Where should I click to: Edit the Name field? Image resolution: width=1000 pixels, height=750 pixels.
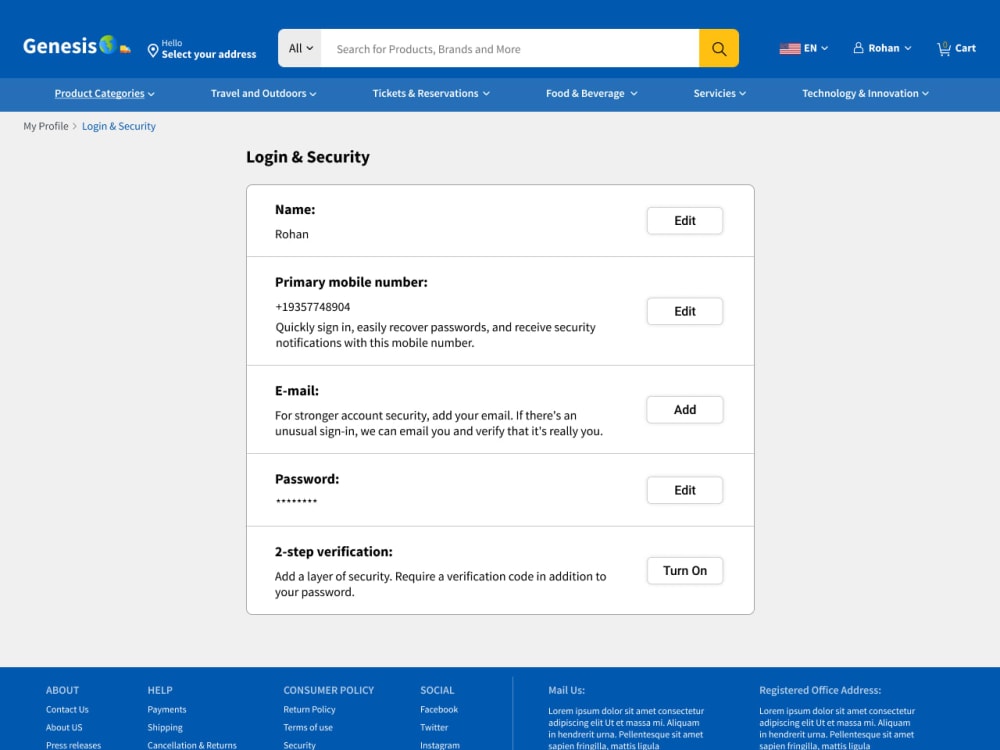(685, 221)
